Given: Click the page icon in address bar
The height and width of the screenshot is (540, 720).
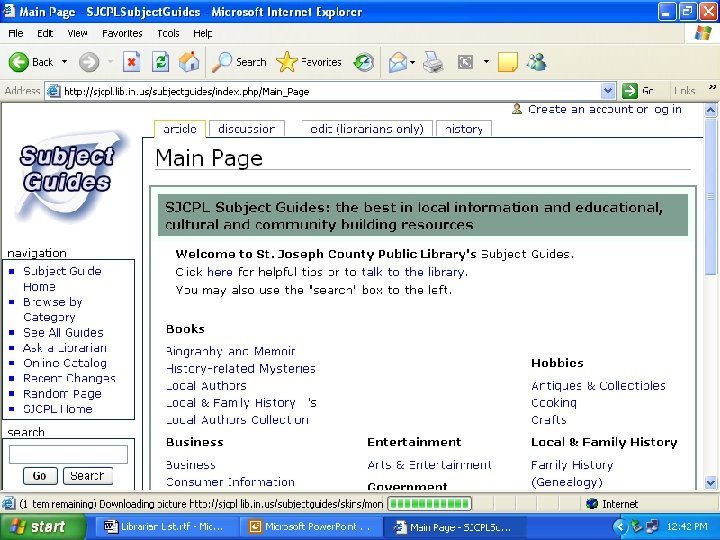Looking at the screenshot, I should point(54,91).
